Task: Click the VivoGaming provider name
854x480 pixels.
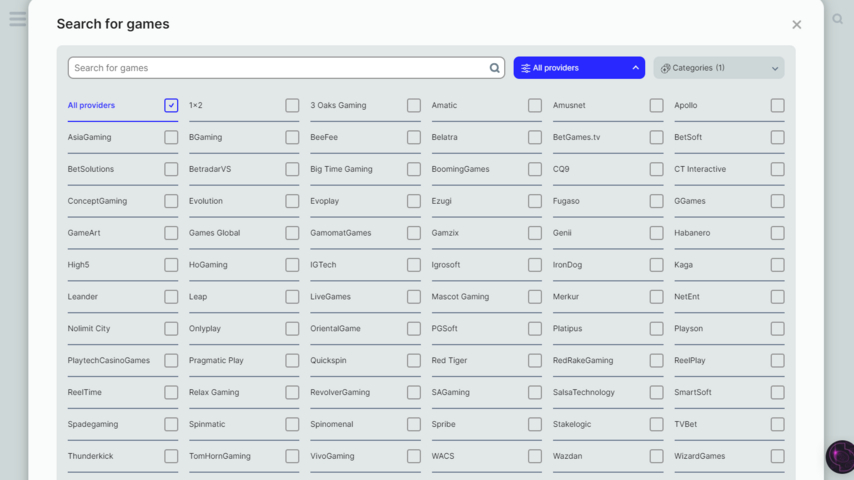Action: (x=332, y=456)
